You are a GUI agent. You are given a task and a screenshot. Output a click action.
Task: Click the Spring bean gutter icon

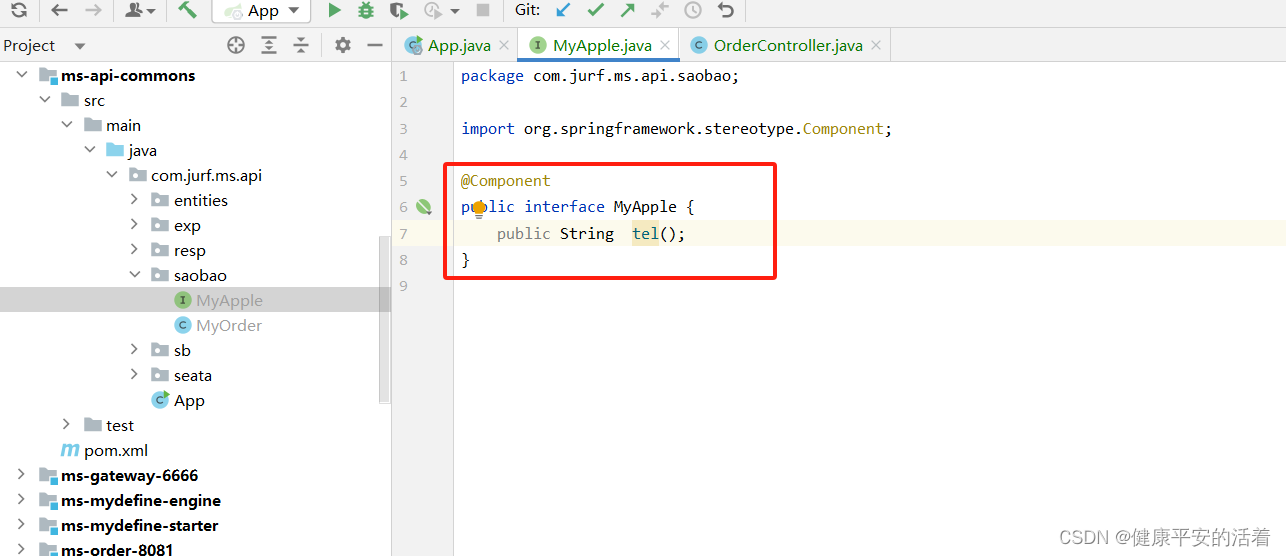tap(424, 207)
